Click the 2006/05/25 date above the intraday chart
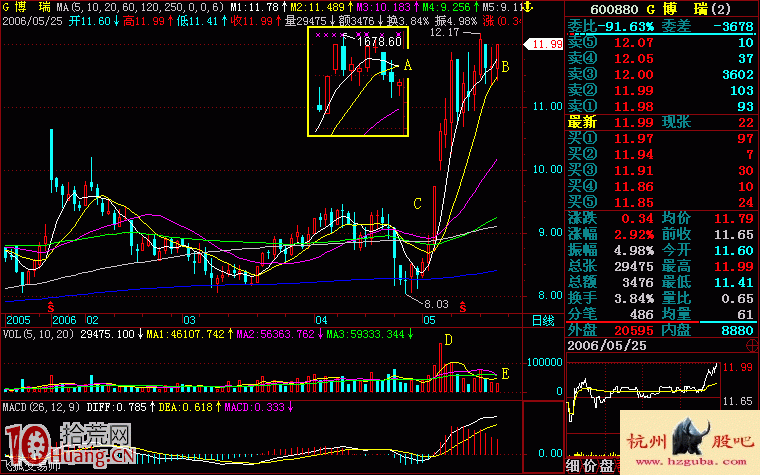The width and height of the screenshot is (760, 475). point(607,346)
